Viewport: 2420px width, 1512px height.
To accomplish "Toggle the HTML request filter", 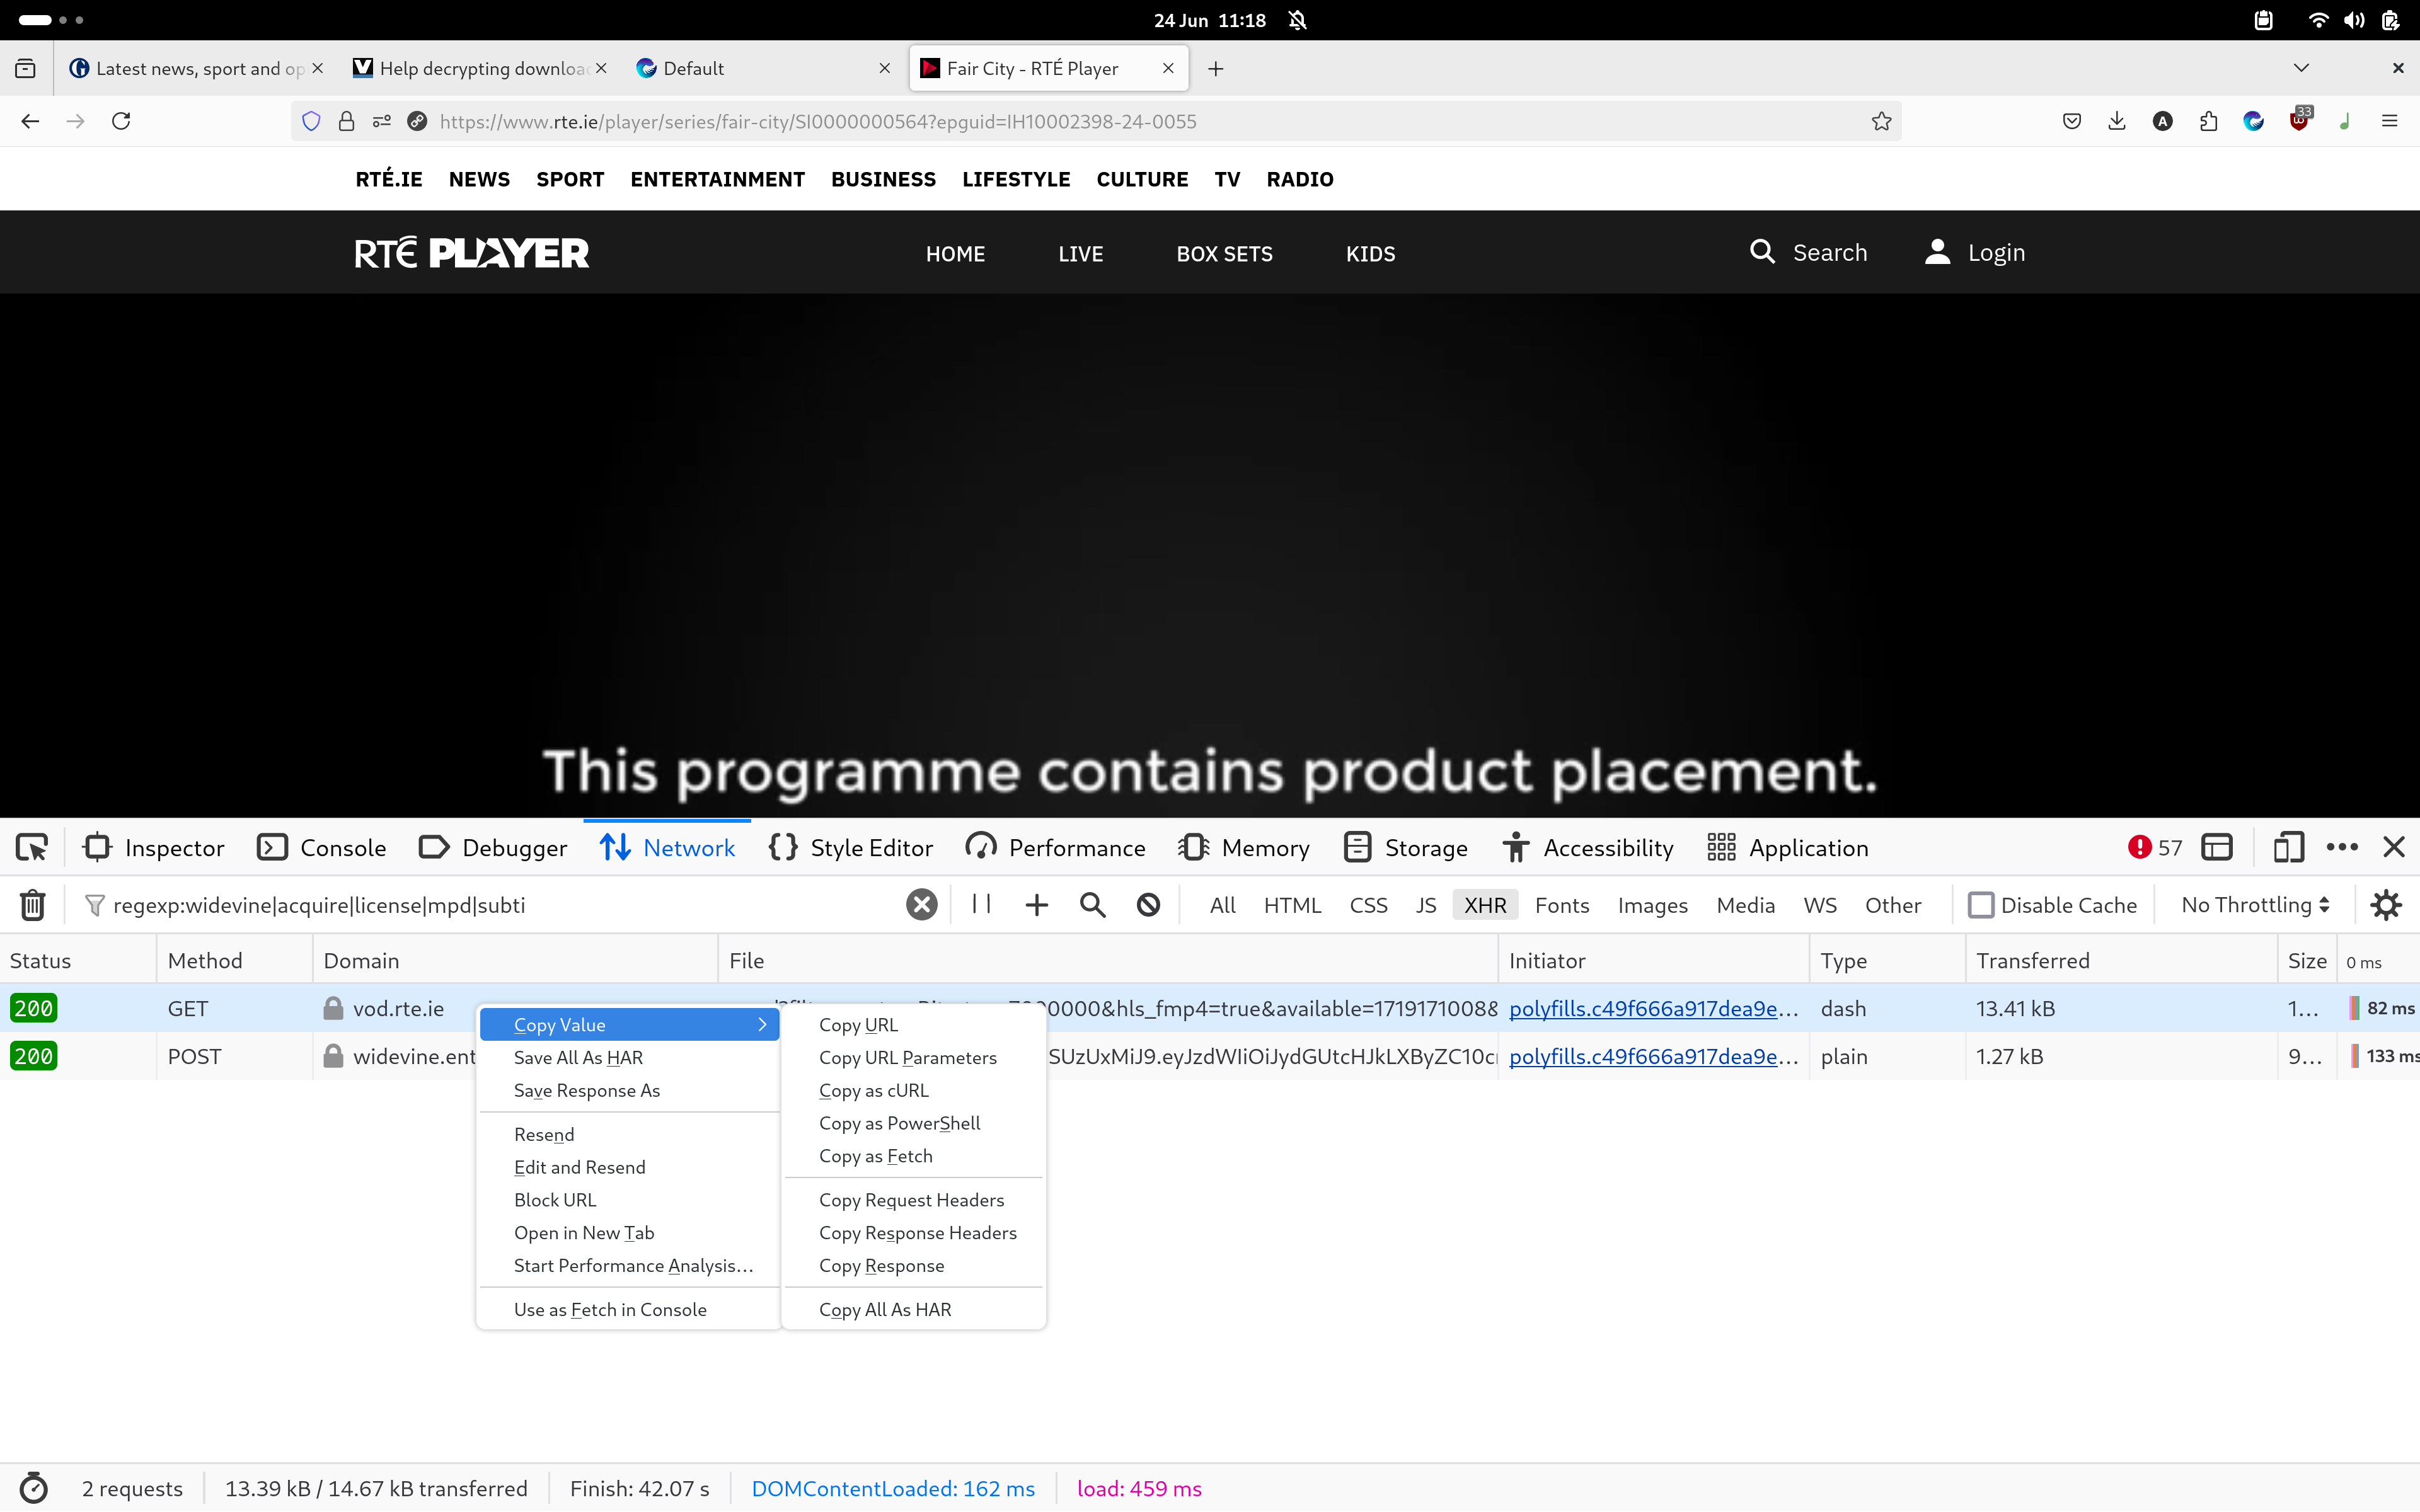I will click(1292, 905).
